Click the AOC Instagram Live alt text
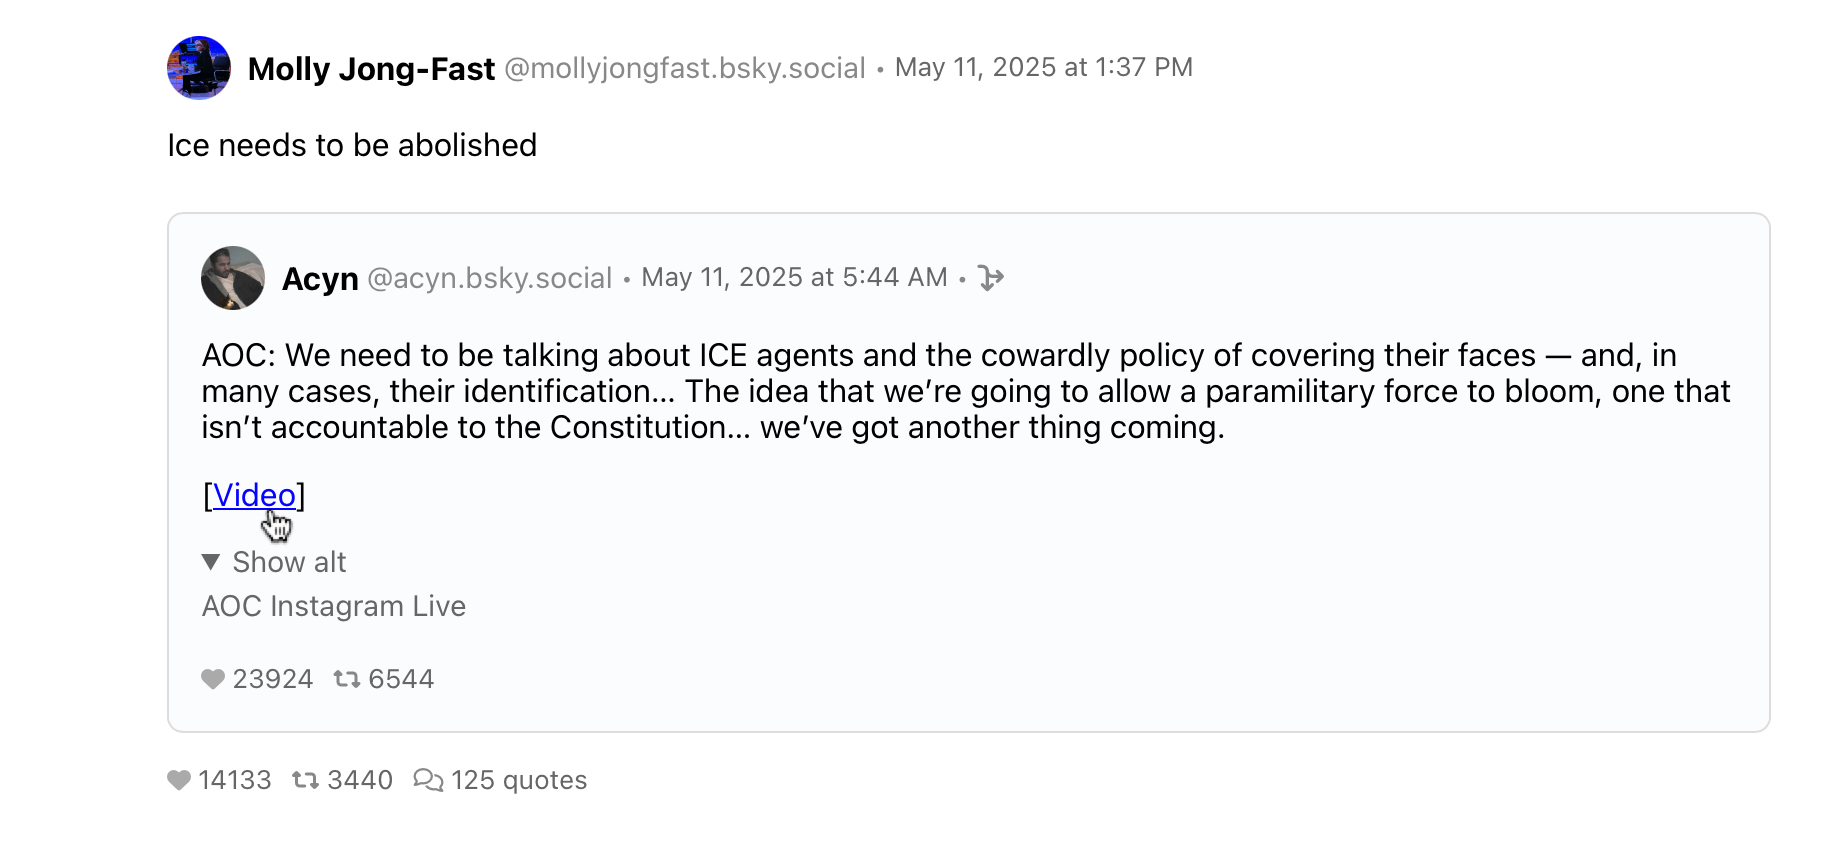 (x=334, y=606)
